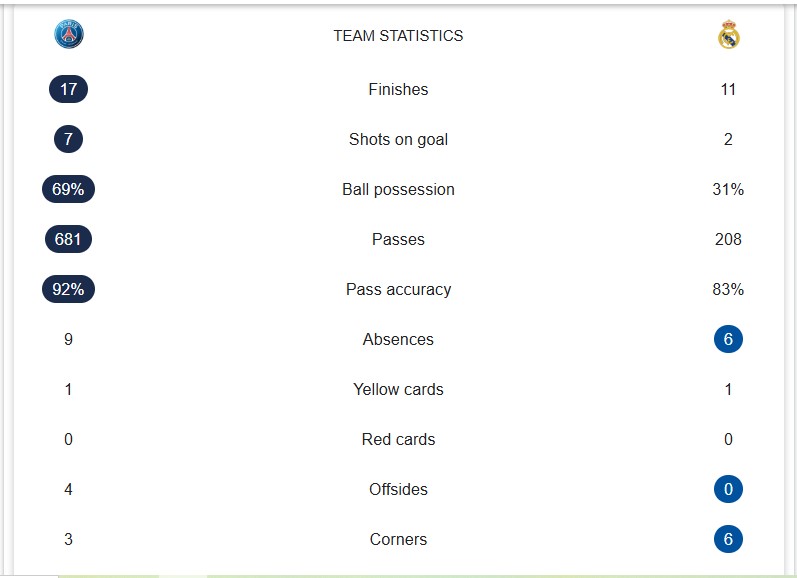Click PSG's 92% pass accuracy badge
The image size is (797, 578).
[x=69, y=289]
